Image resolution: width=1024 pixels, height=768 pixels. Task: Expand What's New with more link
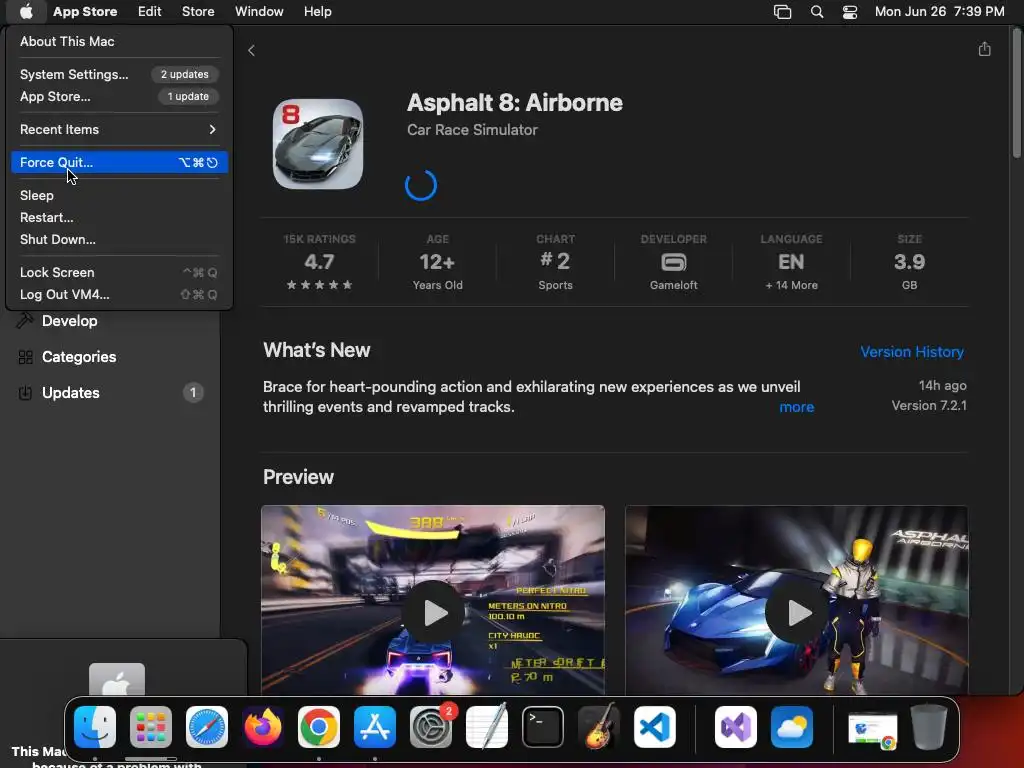pyautogui.click(x=796, y=407)
